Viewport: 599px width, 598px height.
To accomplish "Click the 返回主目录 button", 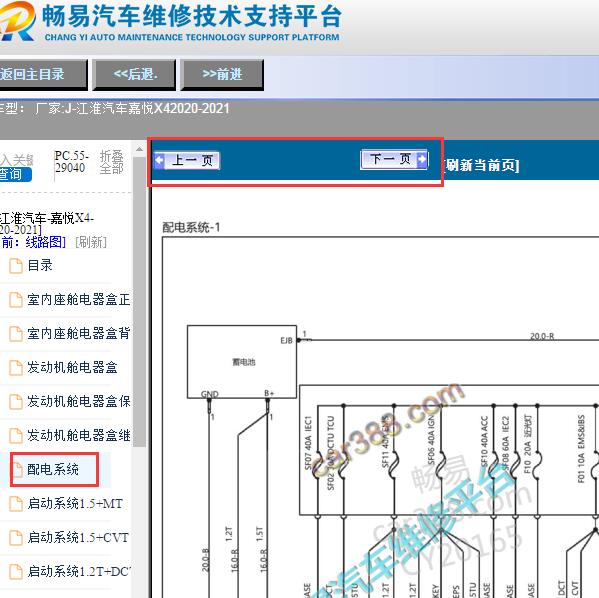I will pyautogui.click(x=43, y=75).
